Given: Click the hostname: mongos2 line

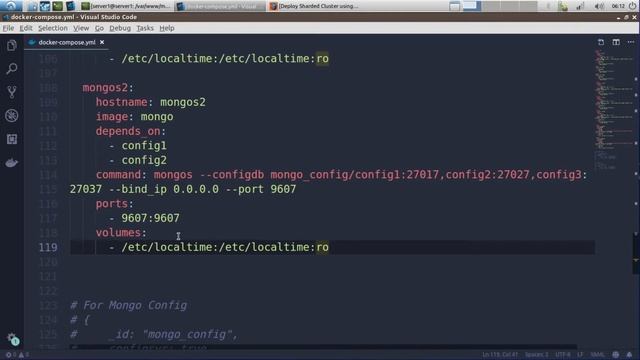Looking at the screenshot, I should (151, 102).
